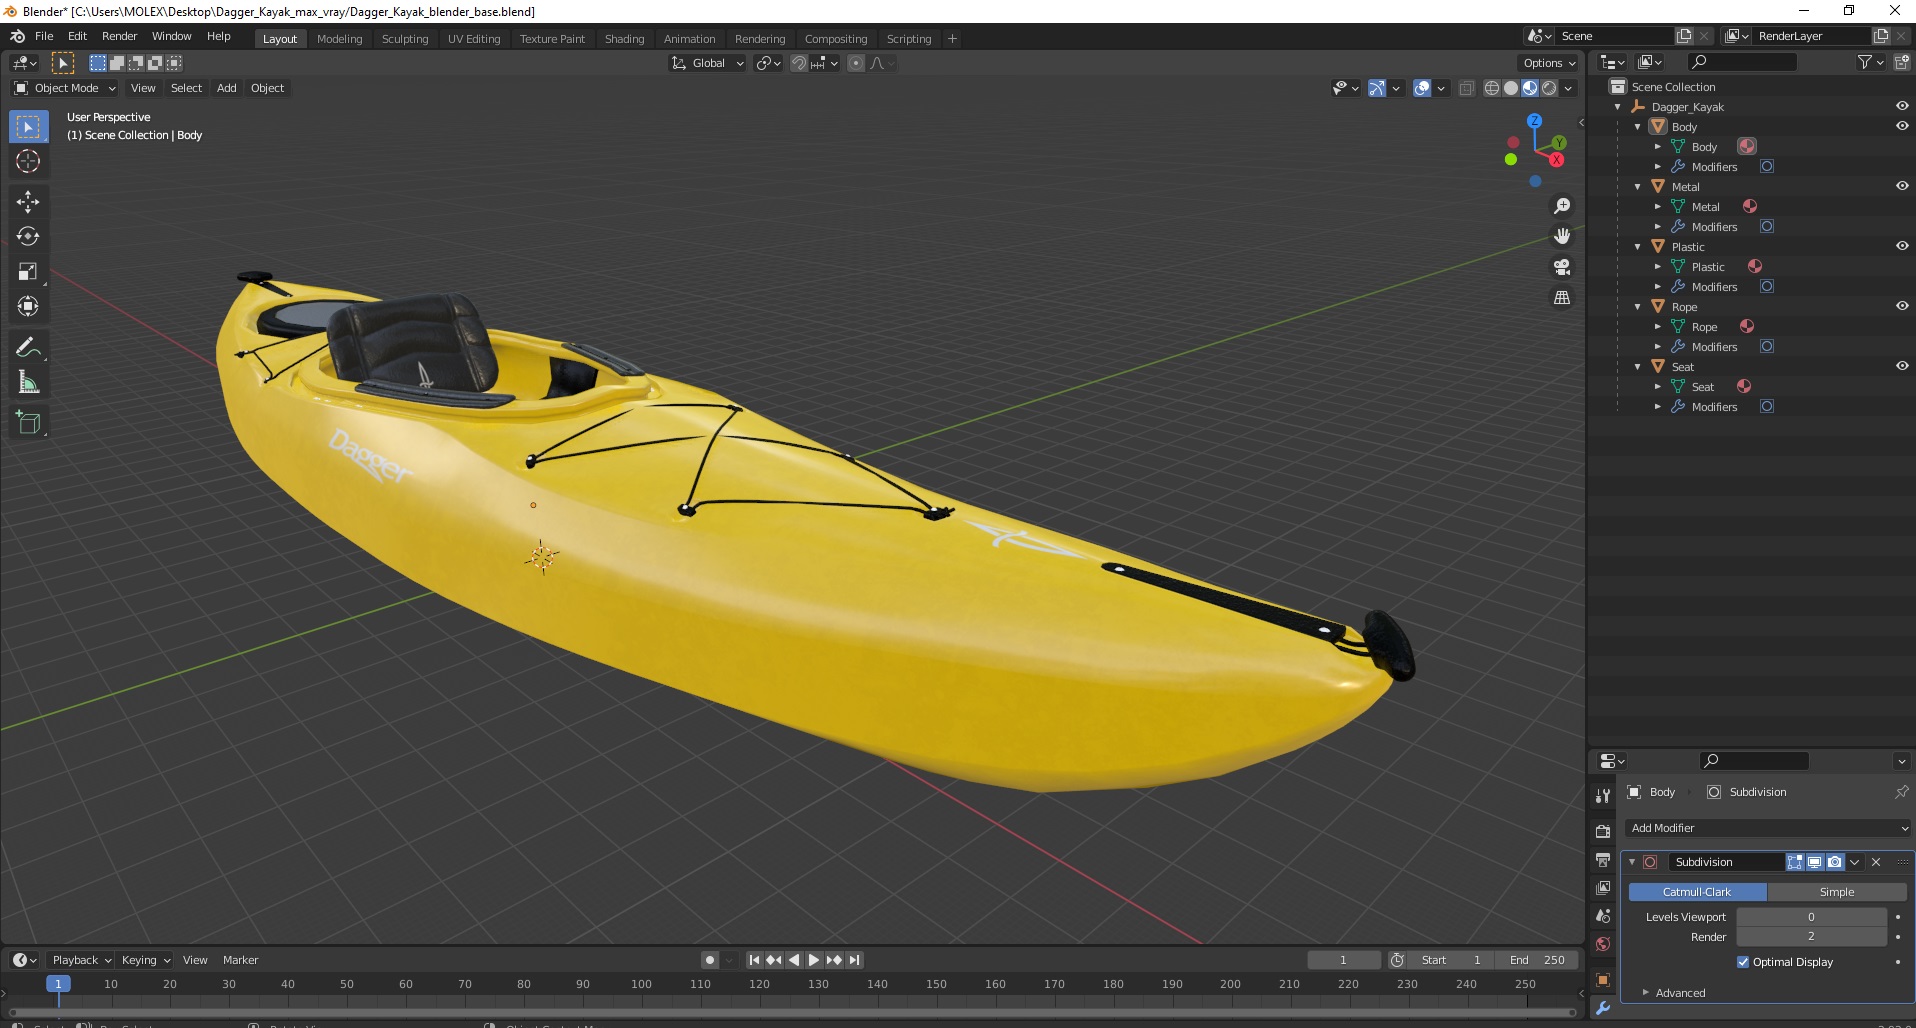Open the Object Mode dropdown
This screenshot has height=1028, width=1916.
65,88
